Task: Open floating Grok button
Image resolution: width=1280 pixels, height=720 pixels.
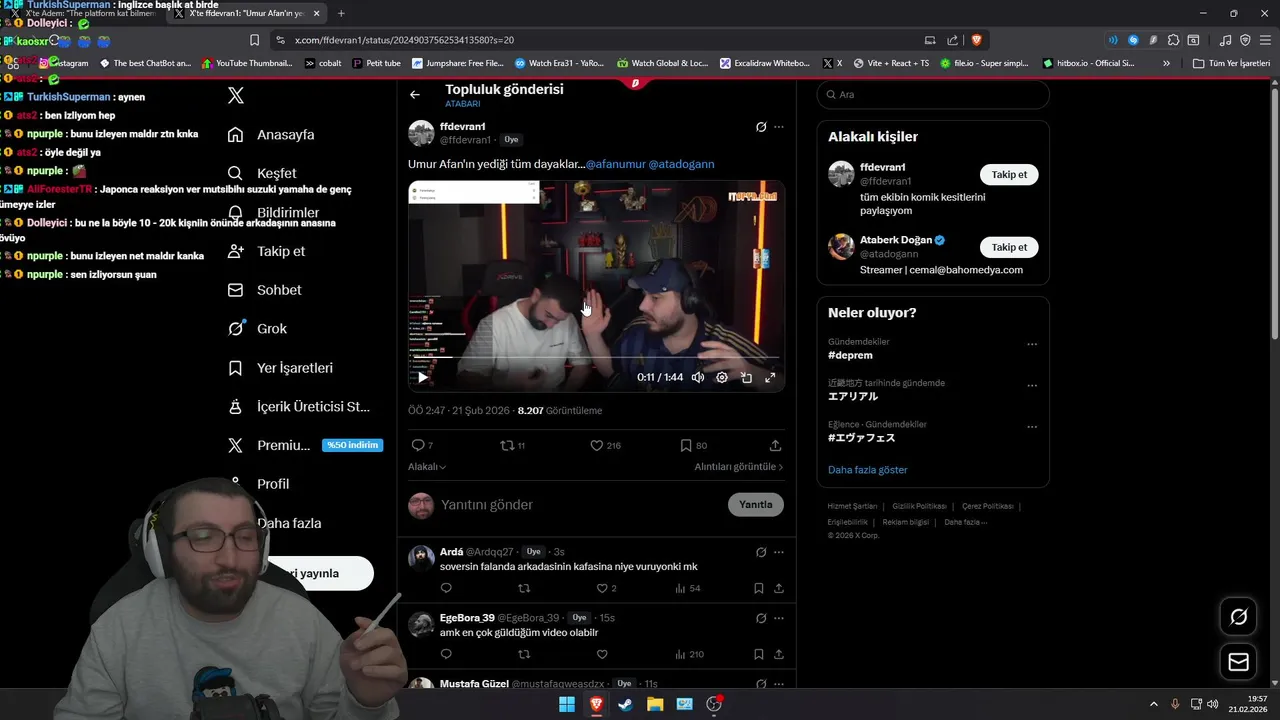Action: pyautogui.click(x=1238, y=617)
